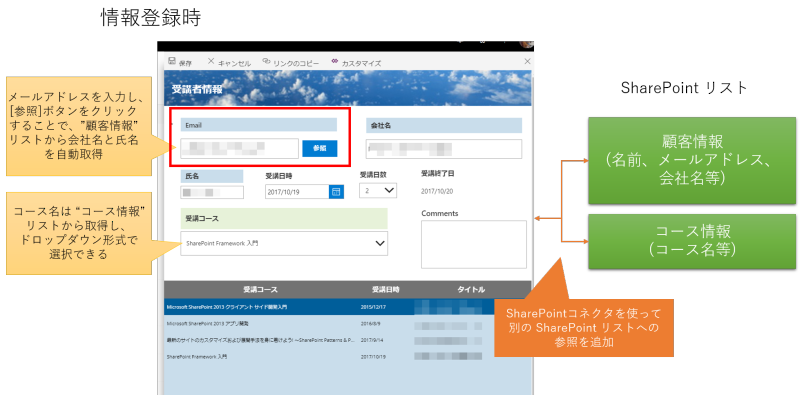This screenshot has height=395, width=800.
Task: Click the 氏名 text box
Action: (212, 192)
